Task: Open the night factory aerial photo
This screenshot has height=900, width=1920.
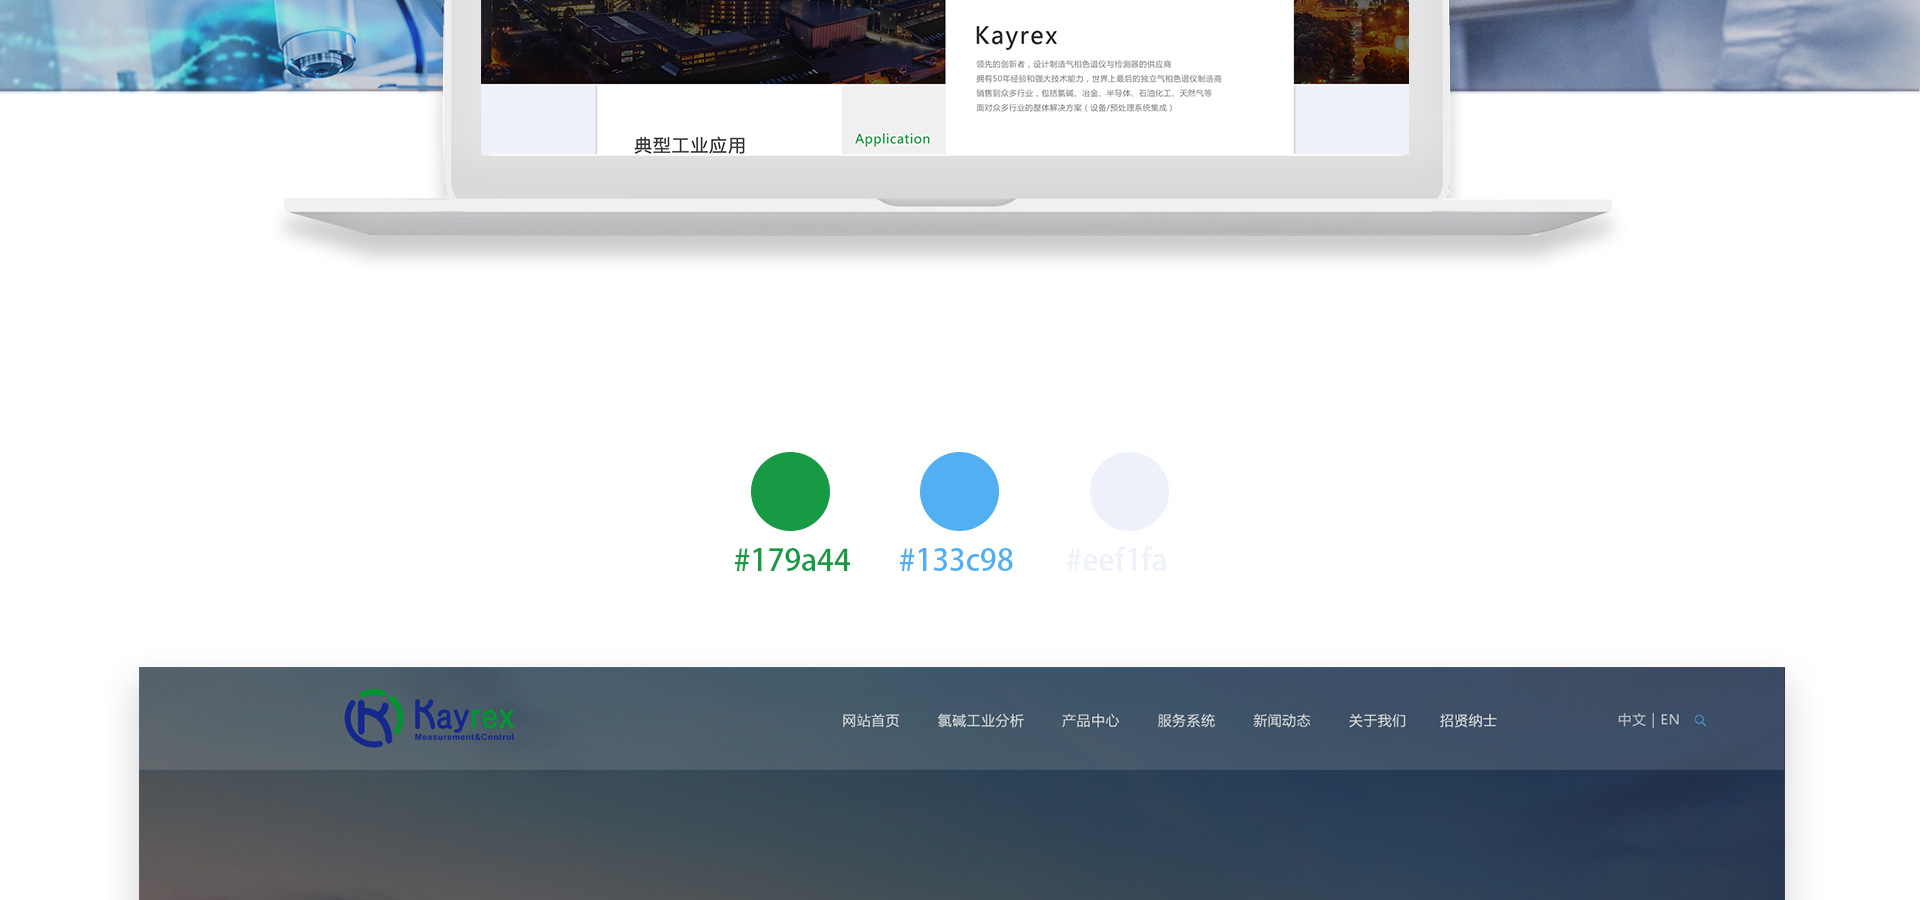Action: (x=712, y=40)
